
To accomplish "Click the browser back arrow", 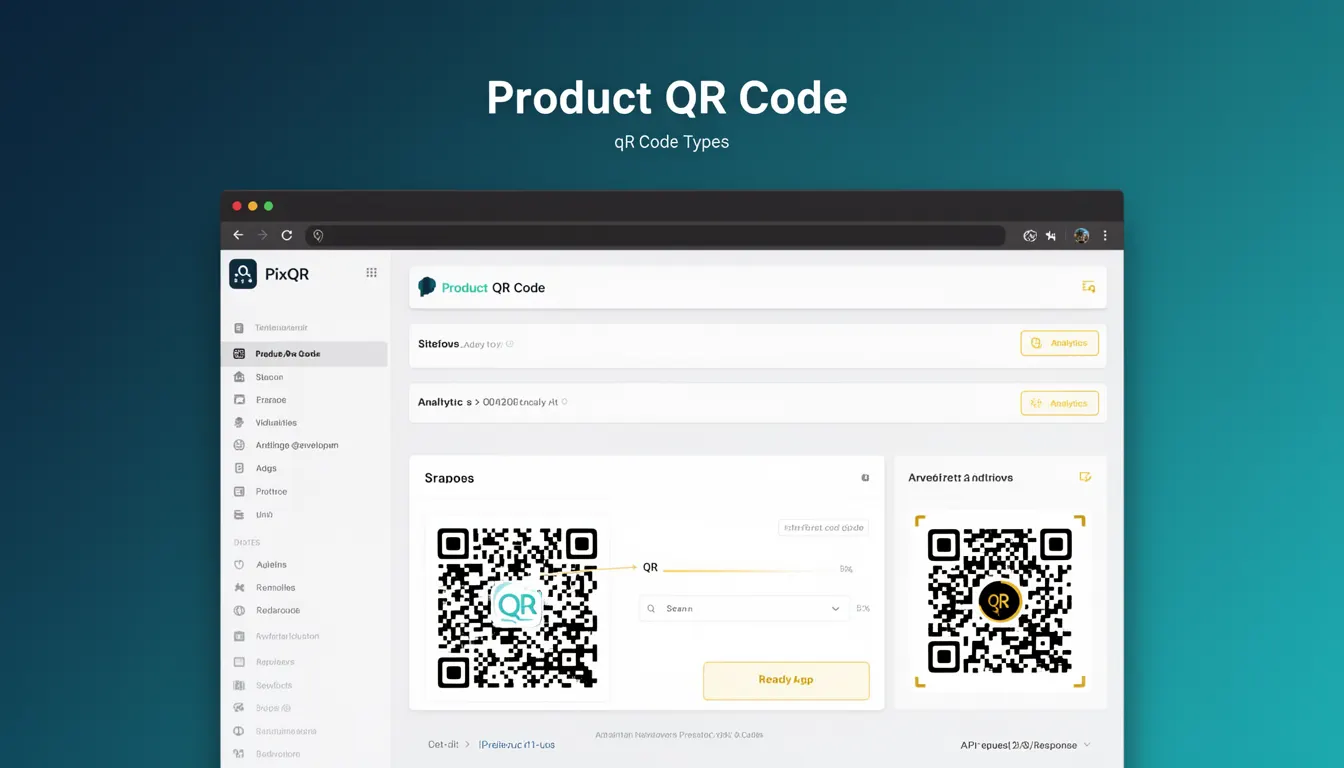I will coord(238,235).
